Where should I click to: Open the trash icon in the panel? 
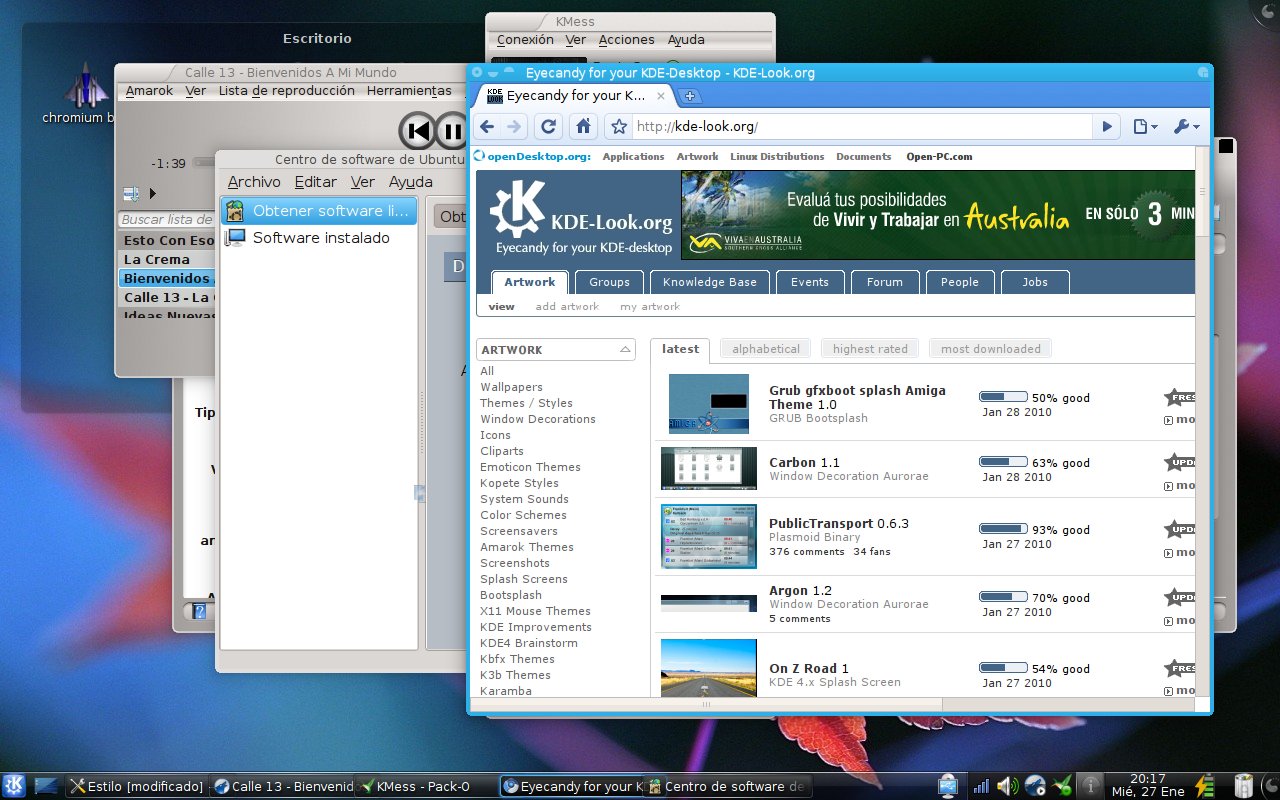tap(1244, 786)
